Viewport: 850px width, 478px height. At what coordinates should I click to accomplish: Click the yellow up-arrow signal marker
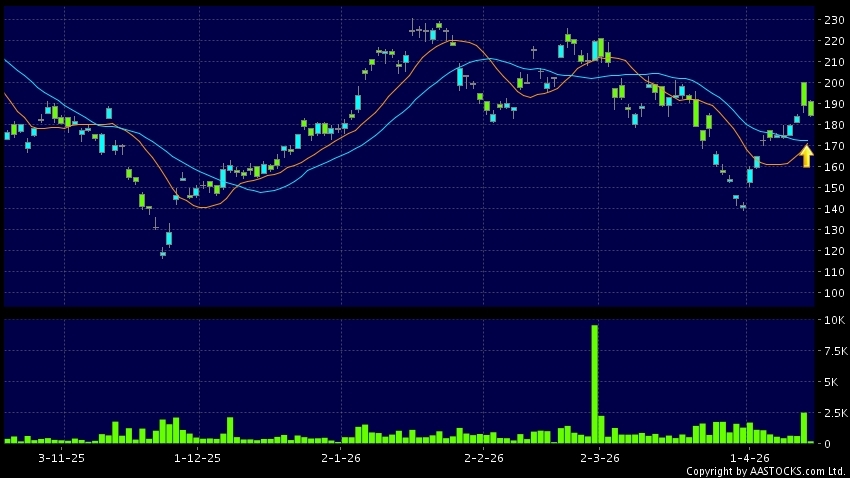click(x=806, y=156)
